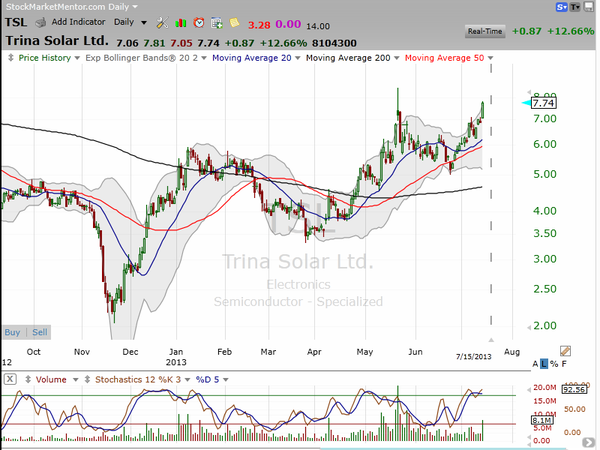Click the cyan price marker arrow at 7.74
The image size is (600, 450).
click(527, 103)
